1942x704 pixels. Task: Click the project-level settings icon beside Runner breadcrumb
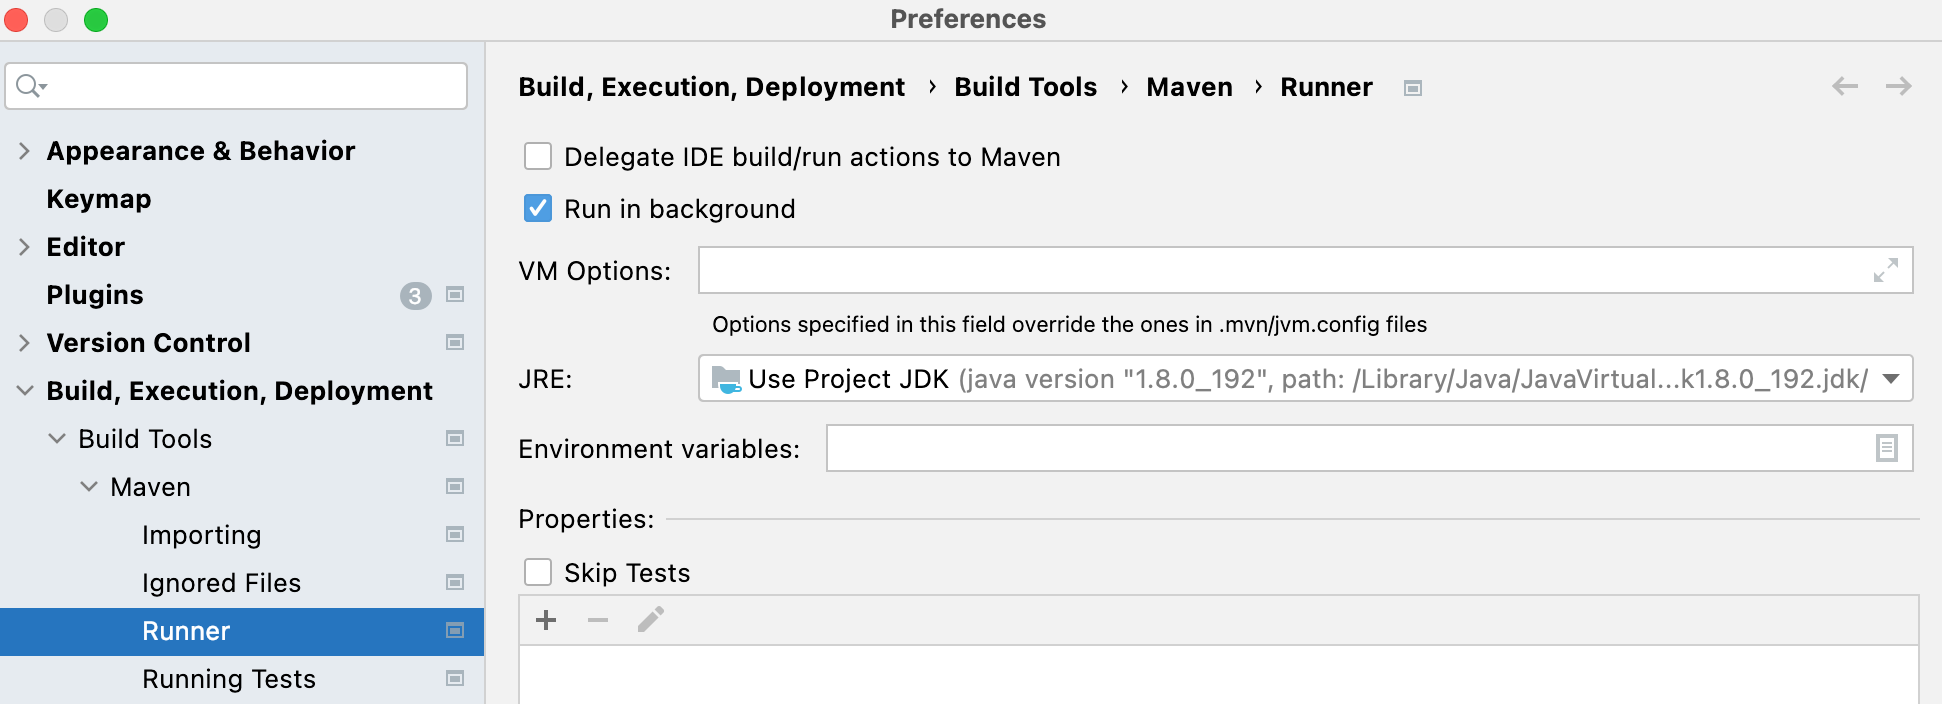tap(1412, 88)
